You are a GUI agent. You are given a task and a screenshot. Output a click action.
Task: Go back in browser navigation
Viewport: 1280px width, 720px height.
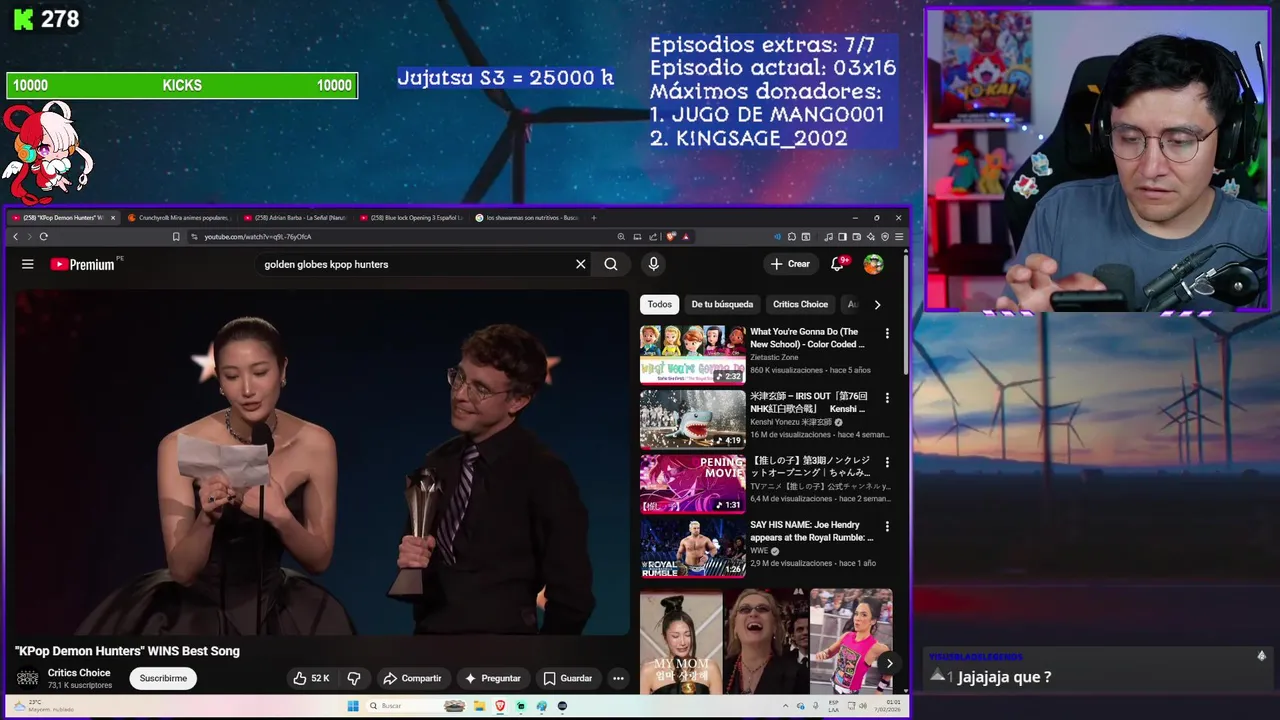[15, 236]
